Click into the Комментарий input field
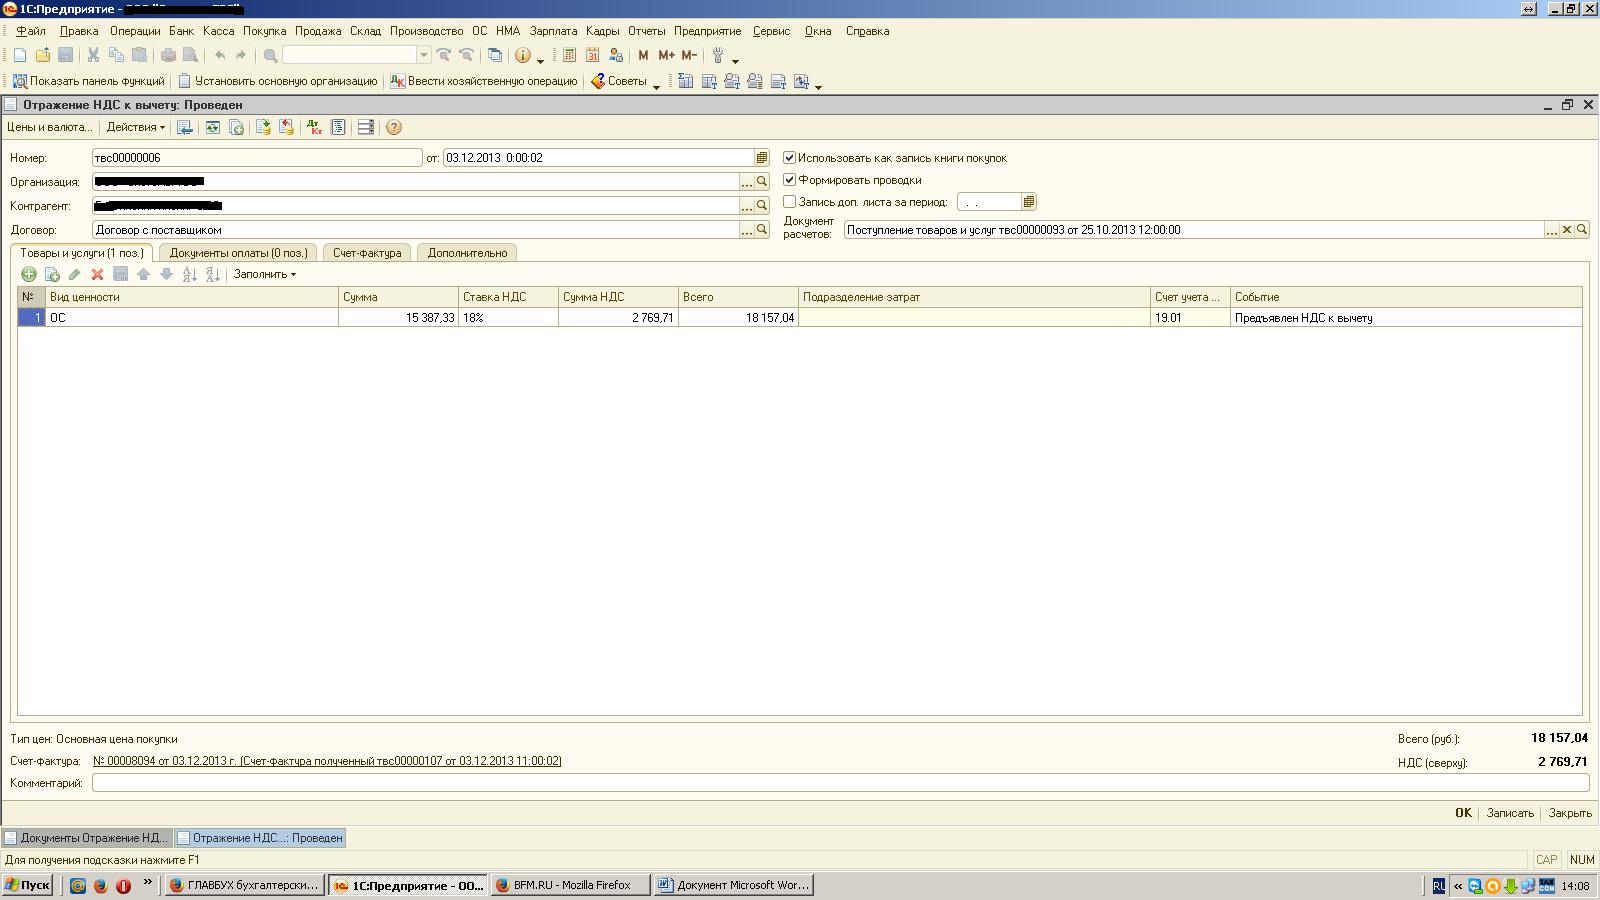 point(840,783)
